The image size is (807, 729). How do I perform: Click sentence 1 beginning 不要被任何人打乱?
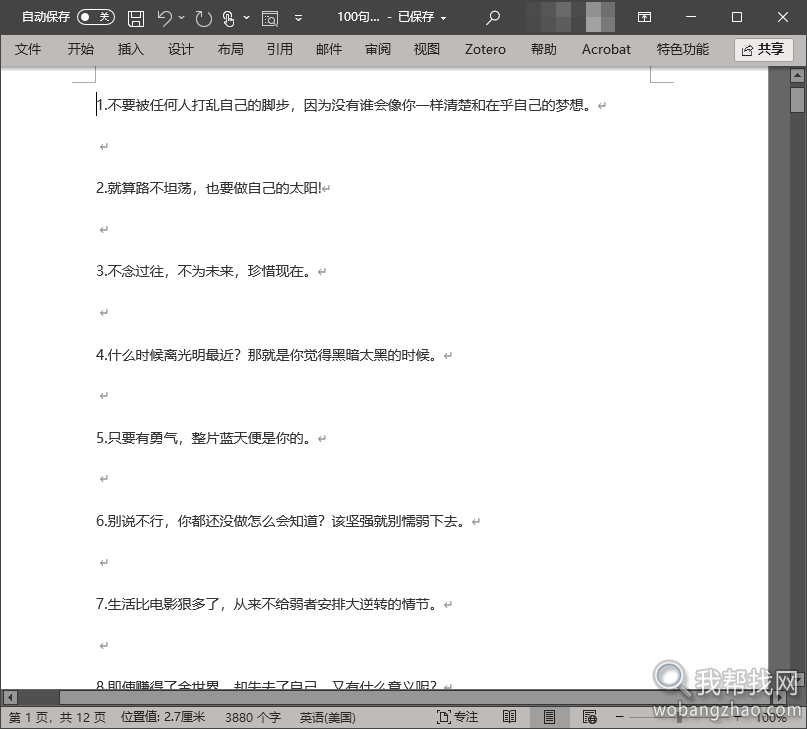344,105
